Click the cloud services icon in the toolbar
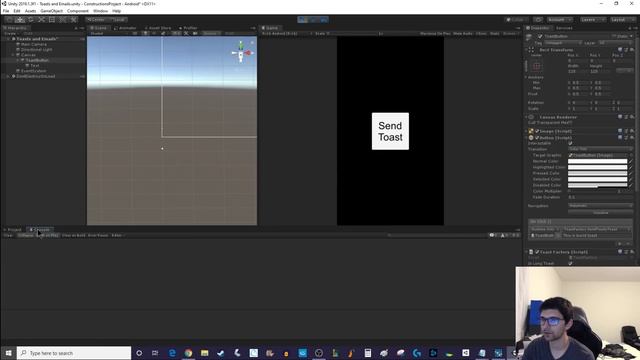The width and height of the screenshot is (640, 360). point(538,20)
